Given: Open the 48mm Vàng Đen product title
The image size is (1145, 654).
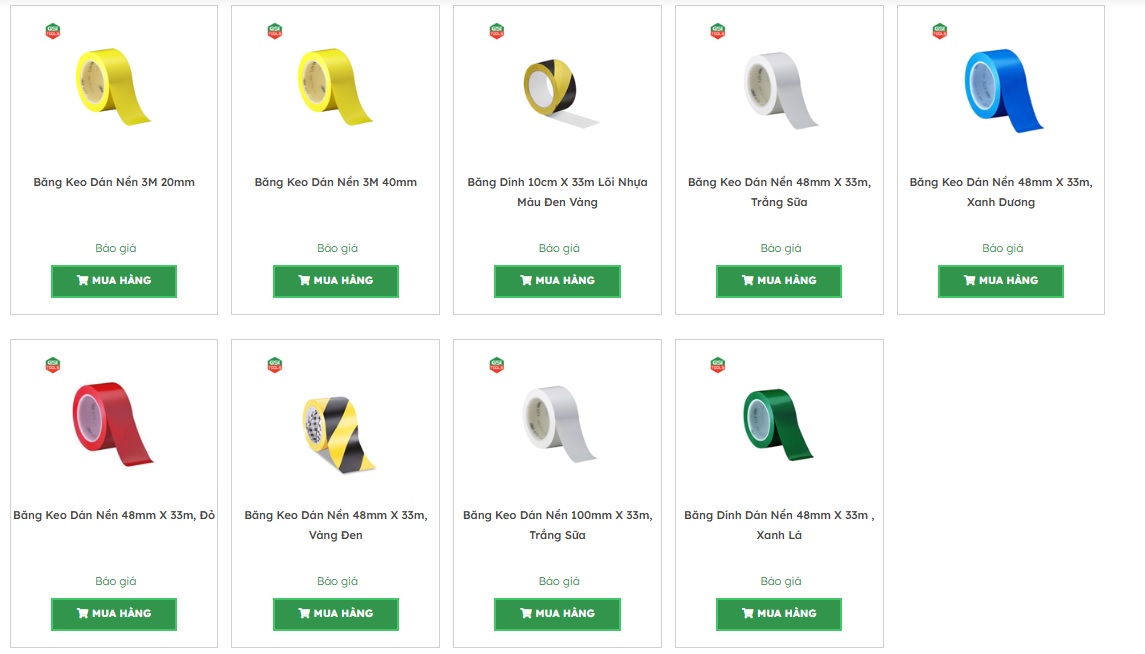Looking at the screenshot, I should [x=336, y=525].
